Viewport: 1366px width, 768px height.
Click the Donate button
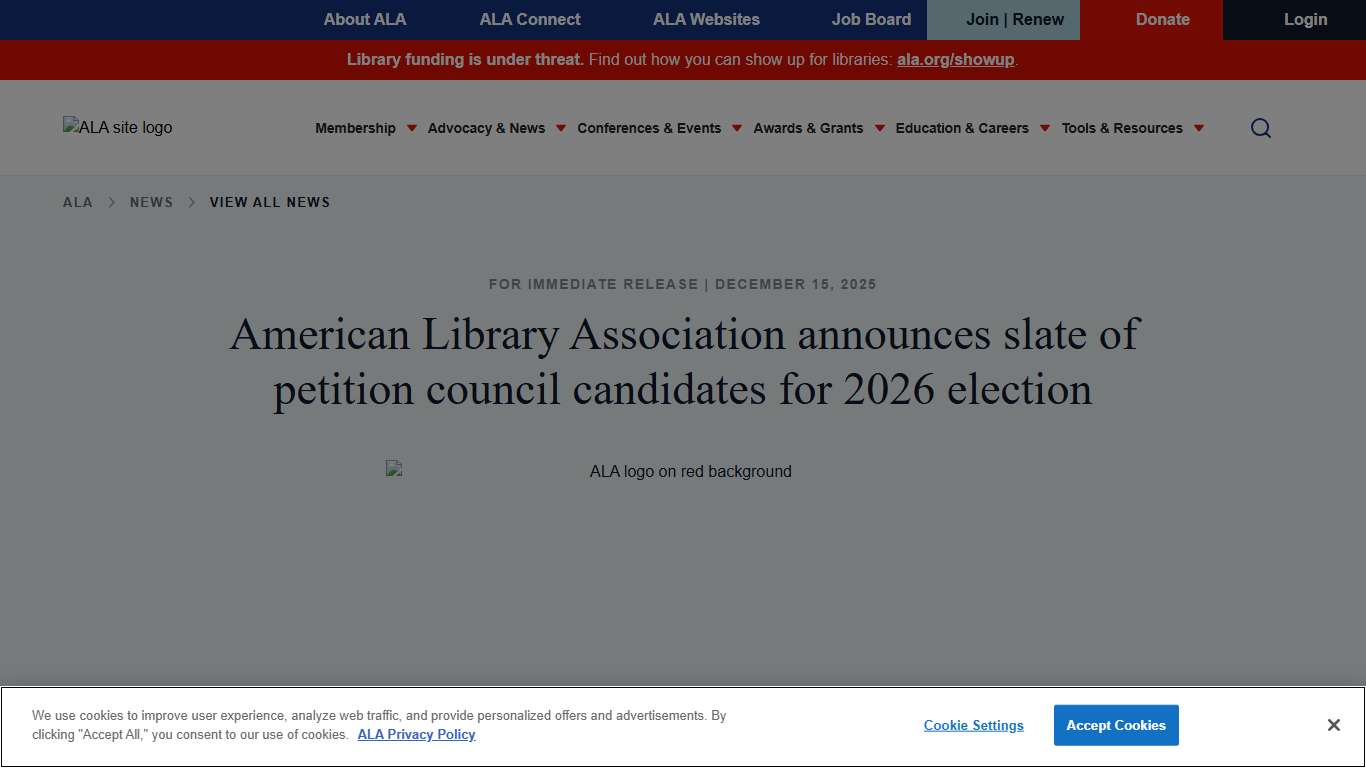point(1162,19)
